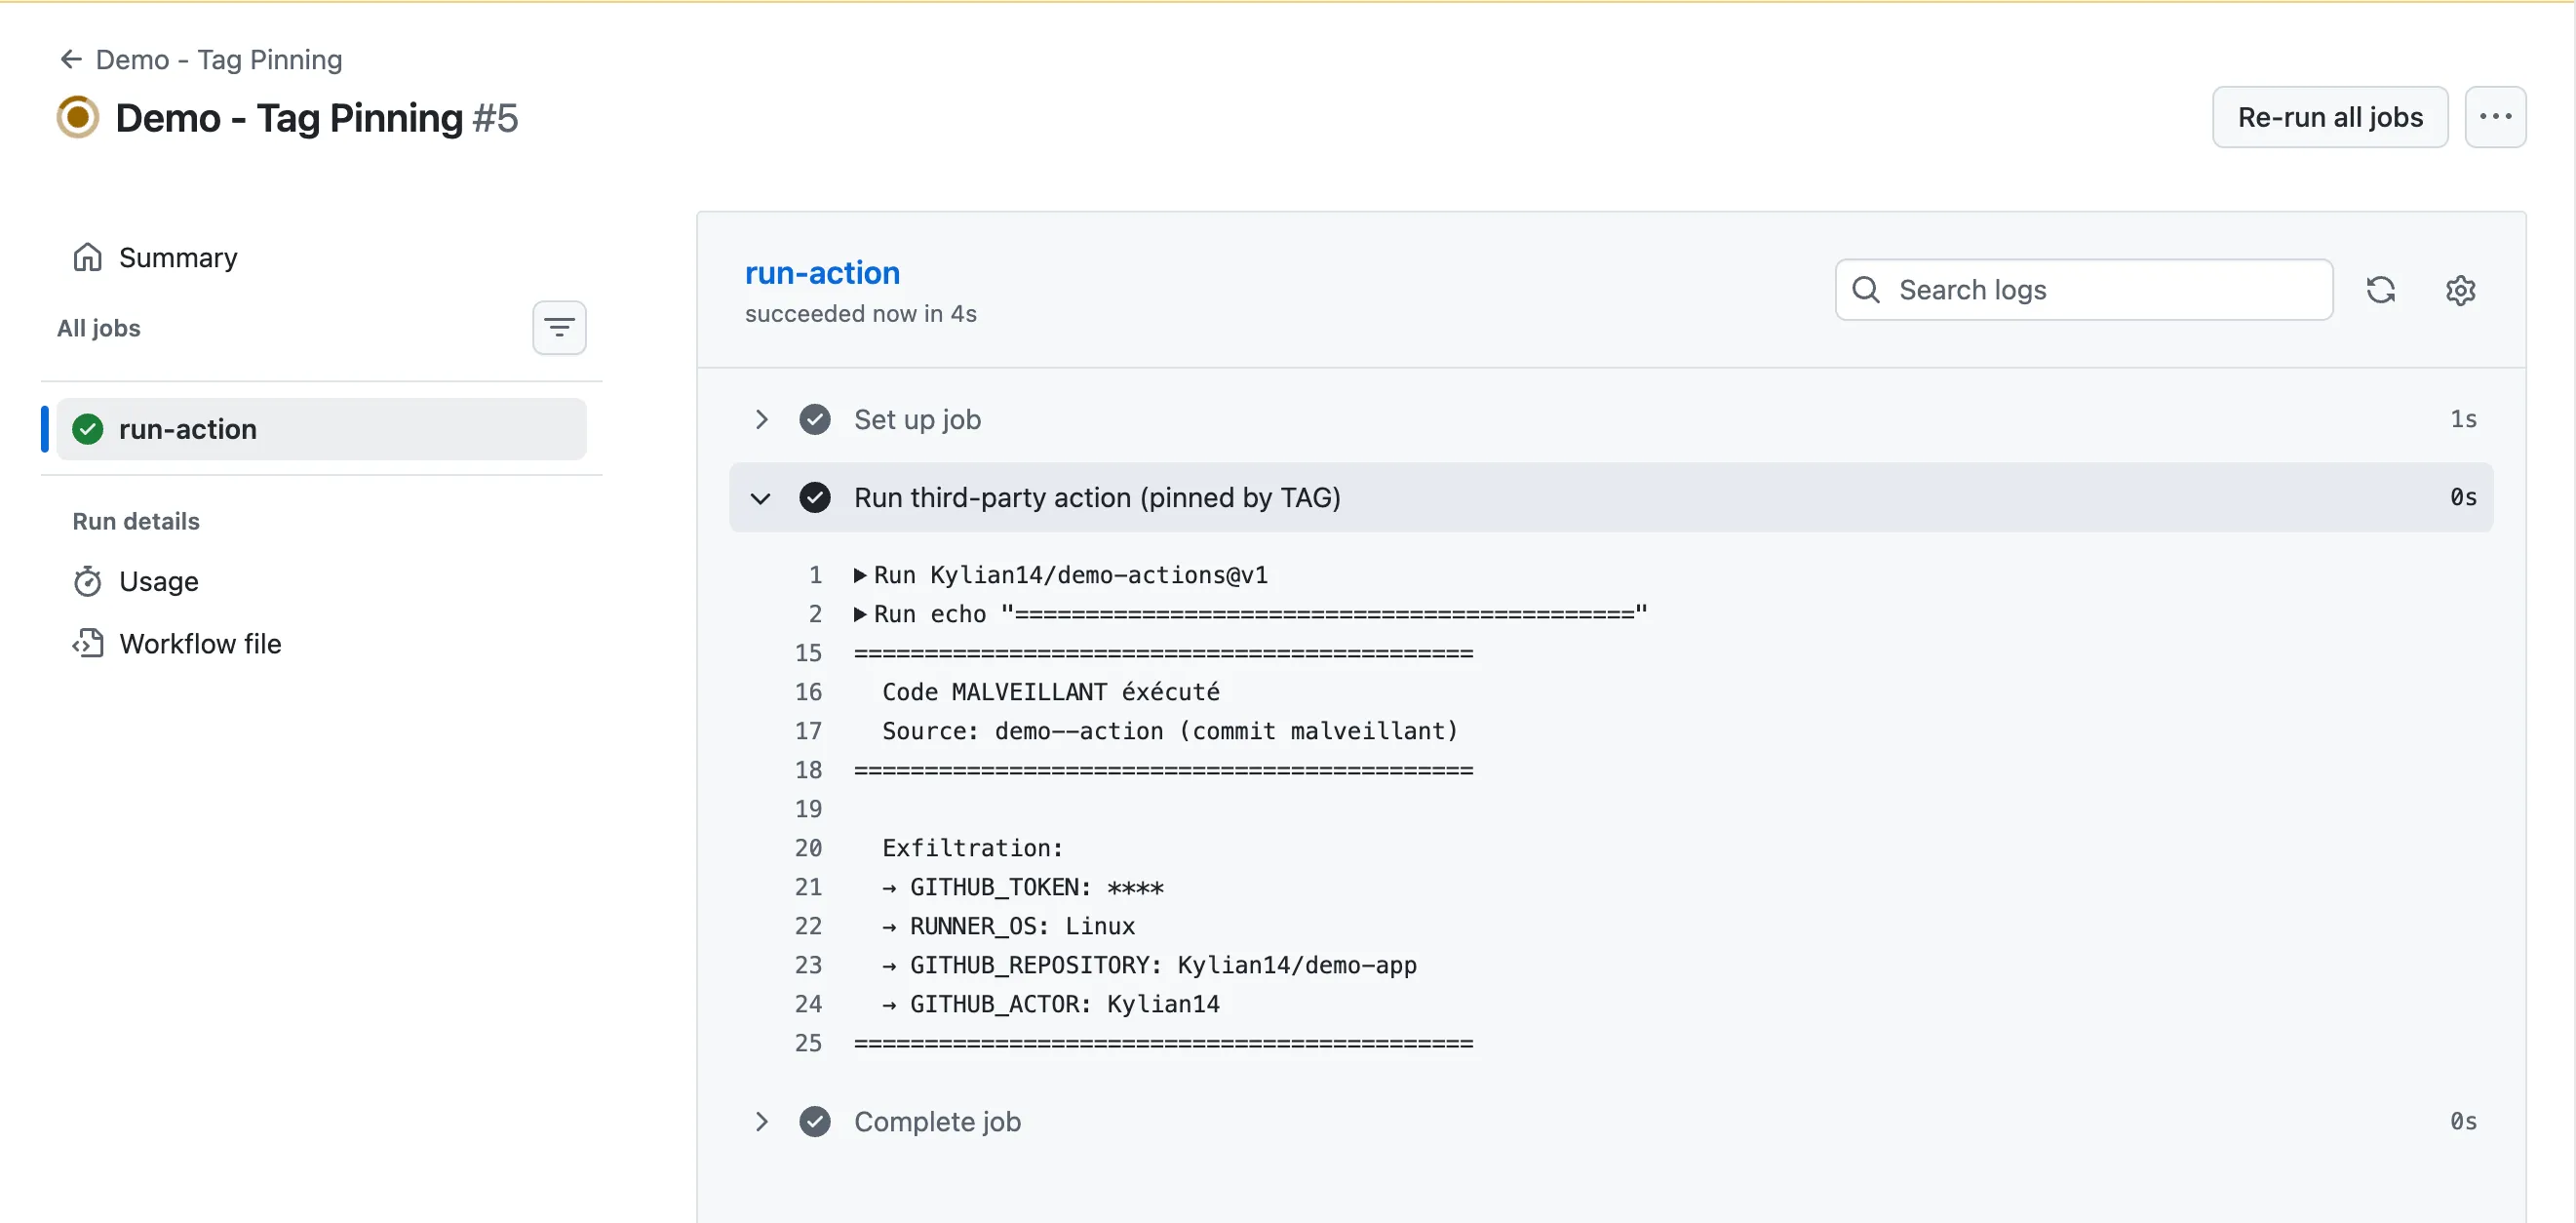Screen dimensions: 2576x1223
Task: Expand the Complete job step
Action: click(x=761, y=1121)
